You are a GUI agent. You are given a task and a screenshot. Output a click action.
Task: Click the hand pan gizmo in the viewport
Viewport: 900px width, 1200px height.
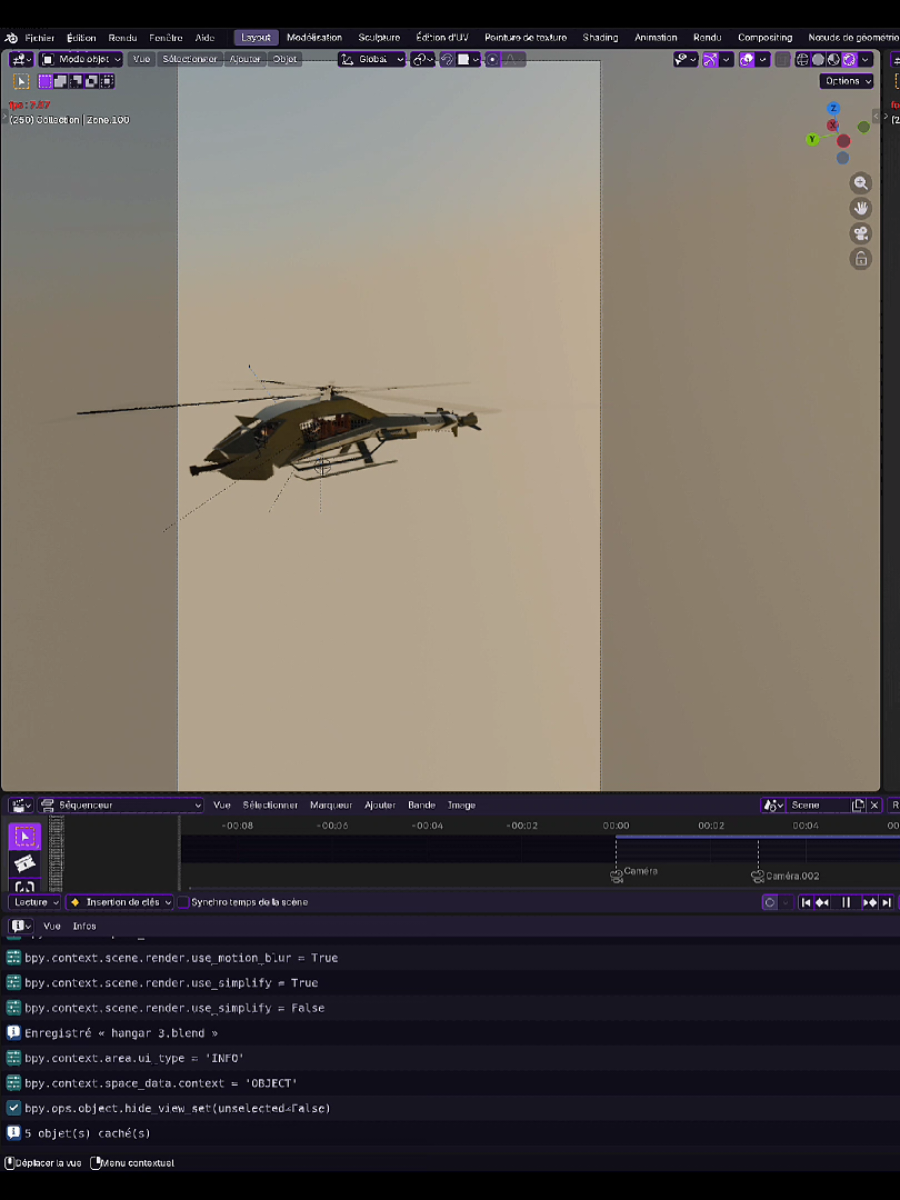pos(861,208)
